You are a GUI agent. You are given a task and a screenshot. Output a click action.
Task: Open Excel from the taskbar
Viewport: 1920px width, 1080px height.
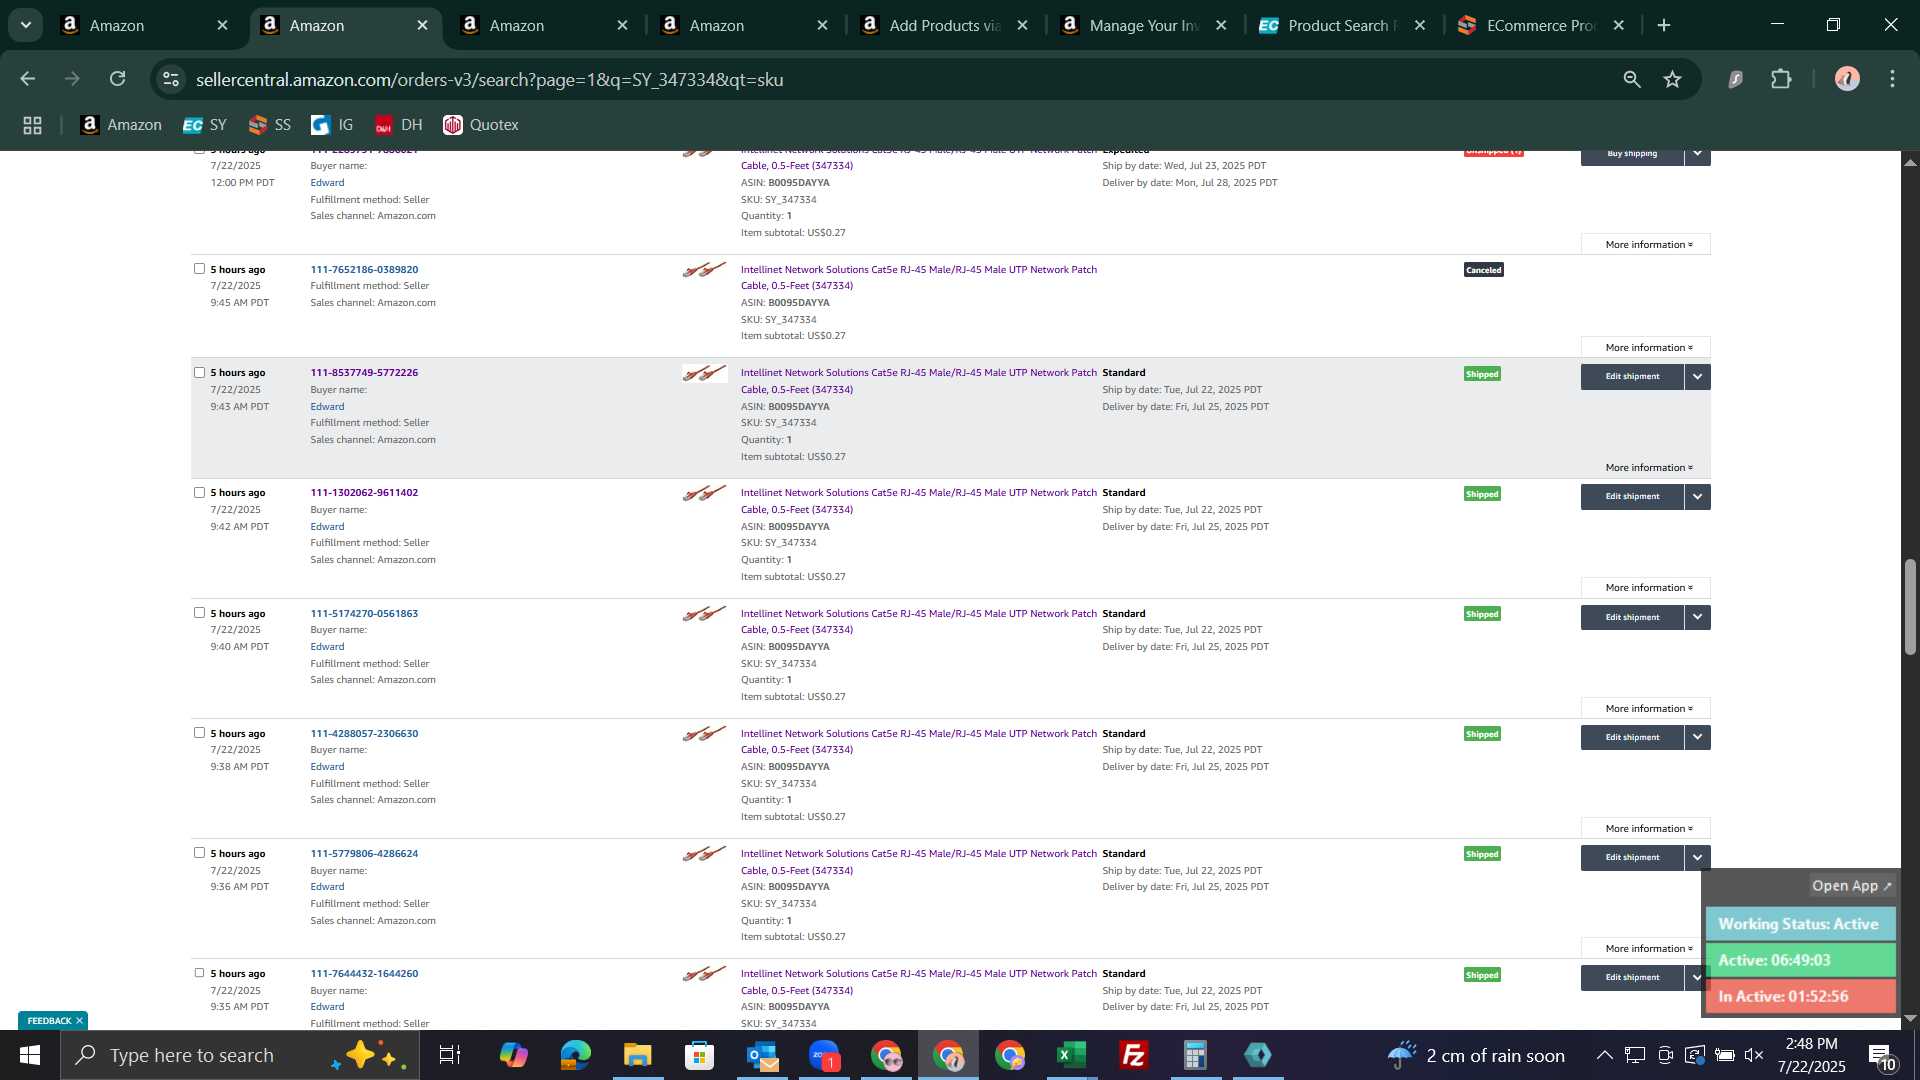tap(1072, 1055)
